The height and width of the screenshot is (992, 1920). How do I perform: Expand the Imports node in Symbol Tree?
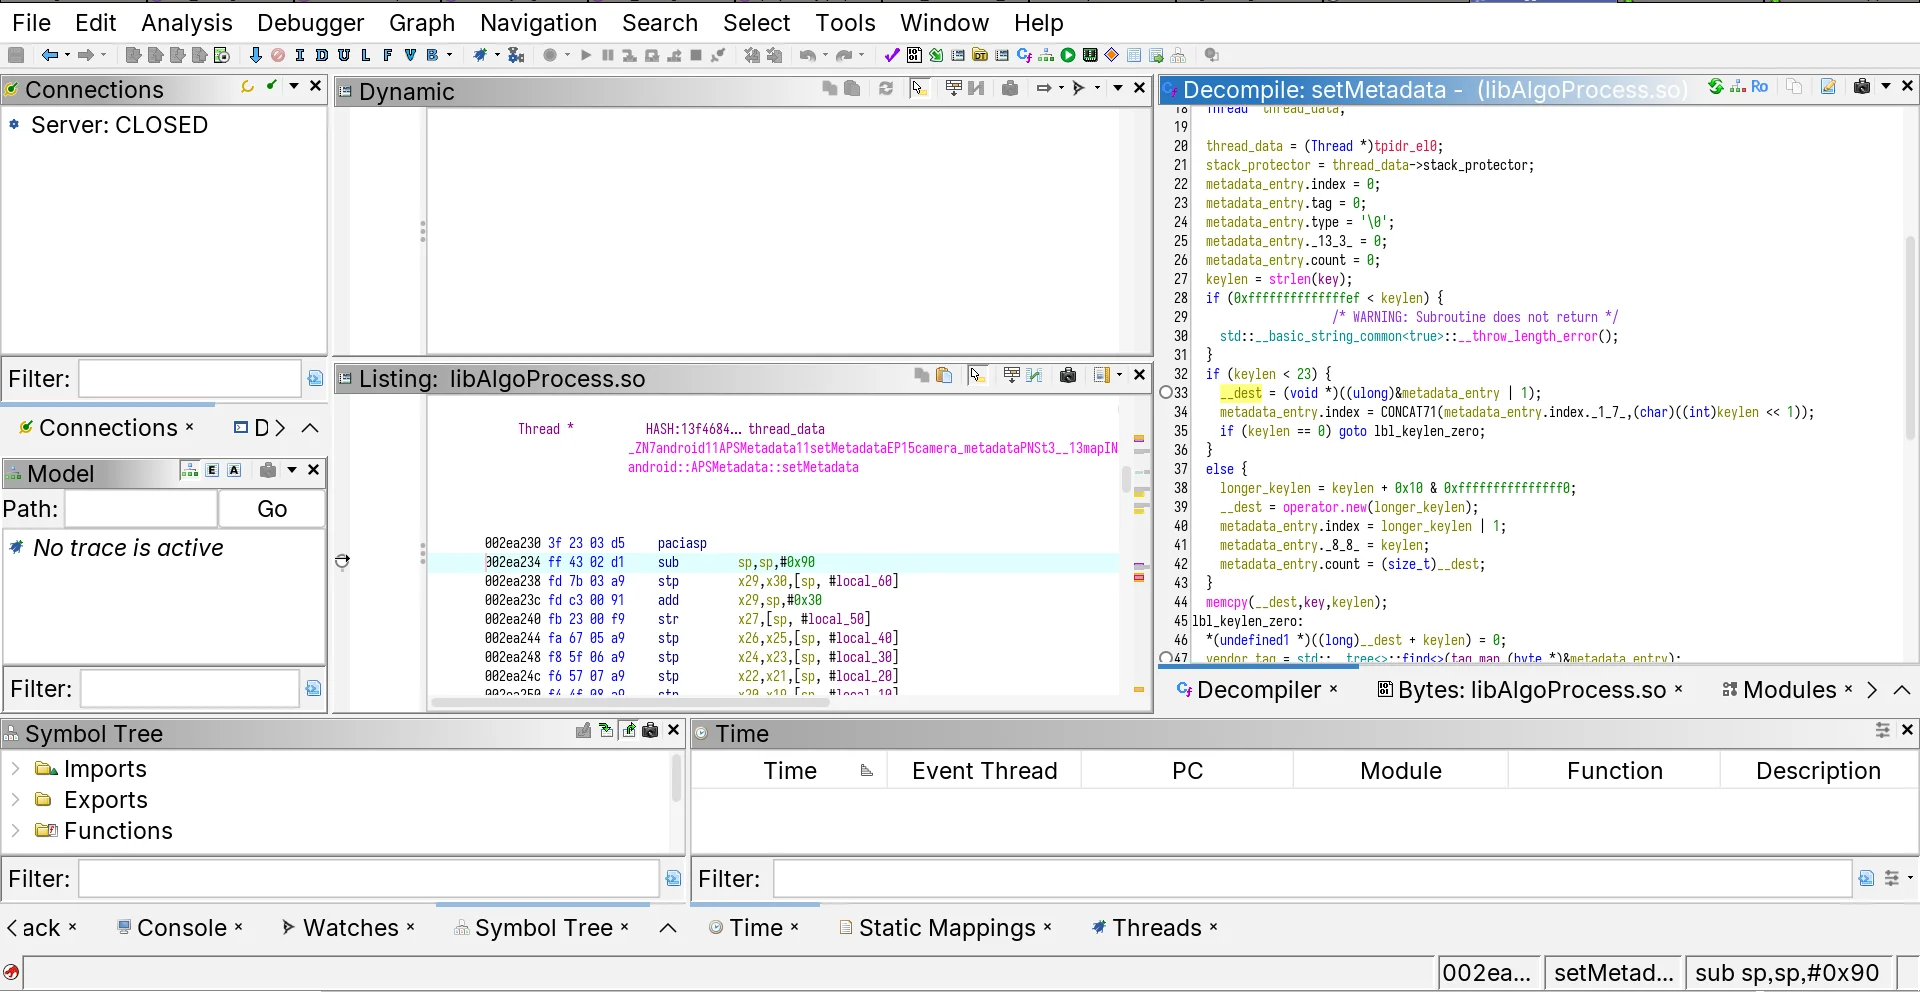(x=14, y=769)
